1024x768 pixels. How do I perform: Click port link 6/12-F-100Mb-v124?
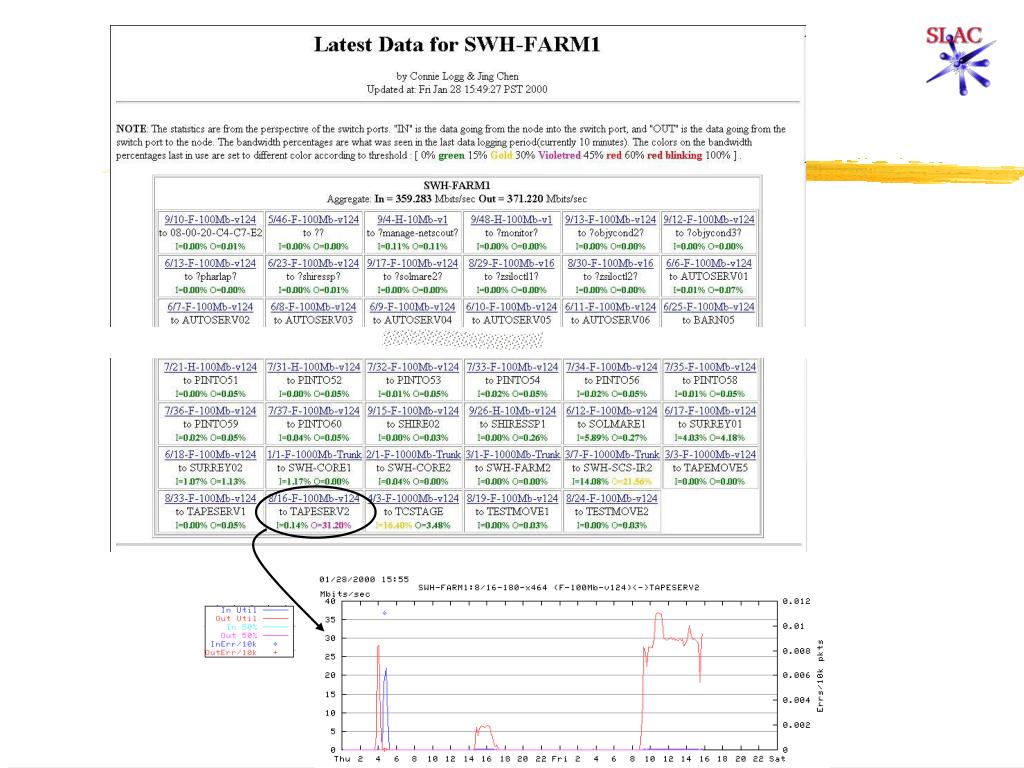(611, 411)
